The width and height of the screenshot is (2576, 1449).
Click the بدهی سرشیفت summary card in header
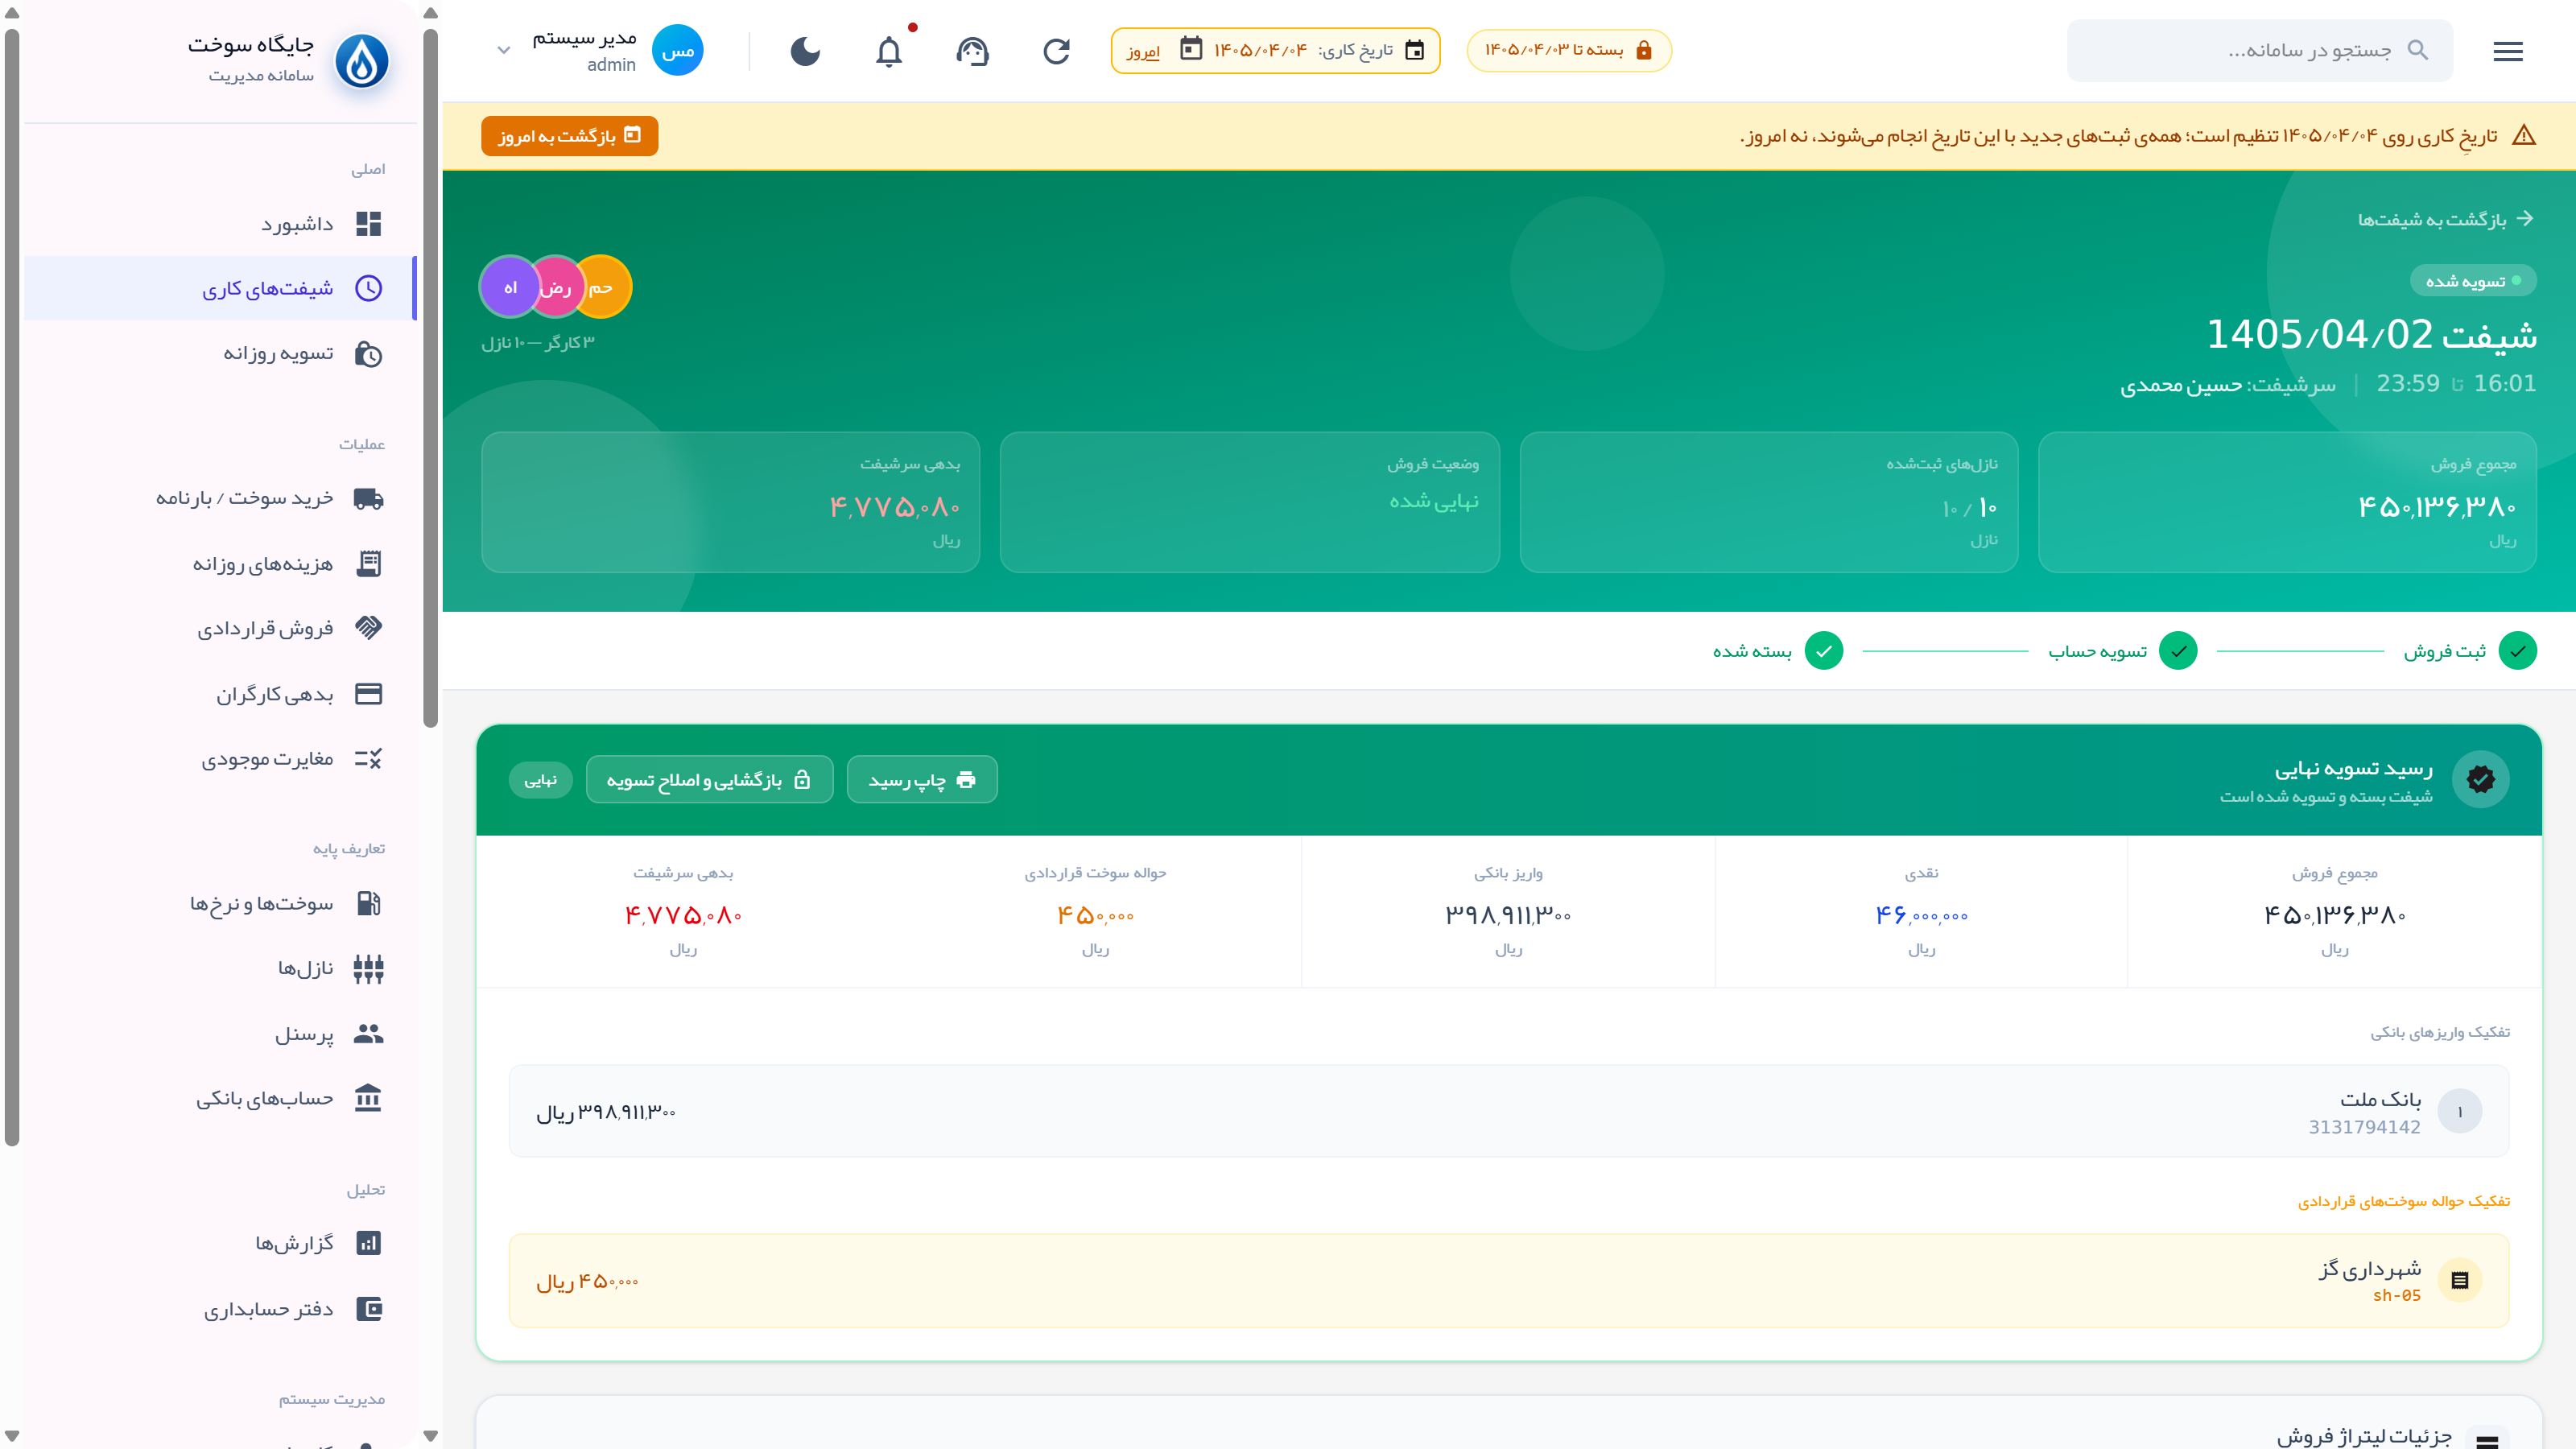(x=730, y=502)
